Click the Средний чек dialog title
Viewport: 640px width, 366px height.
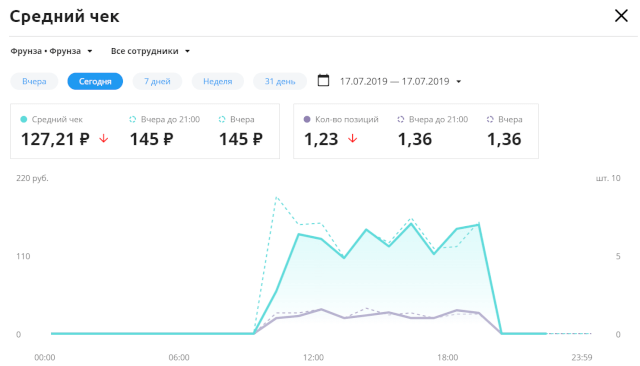coord(64,17)
